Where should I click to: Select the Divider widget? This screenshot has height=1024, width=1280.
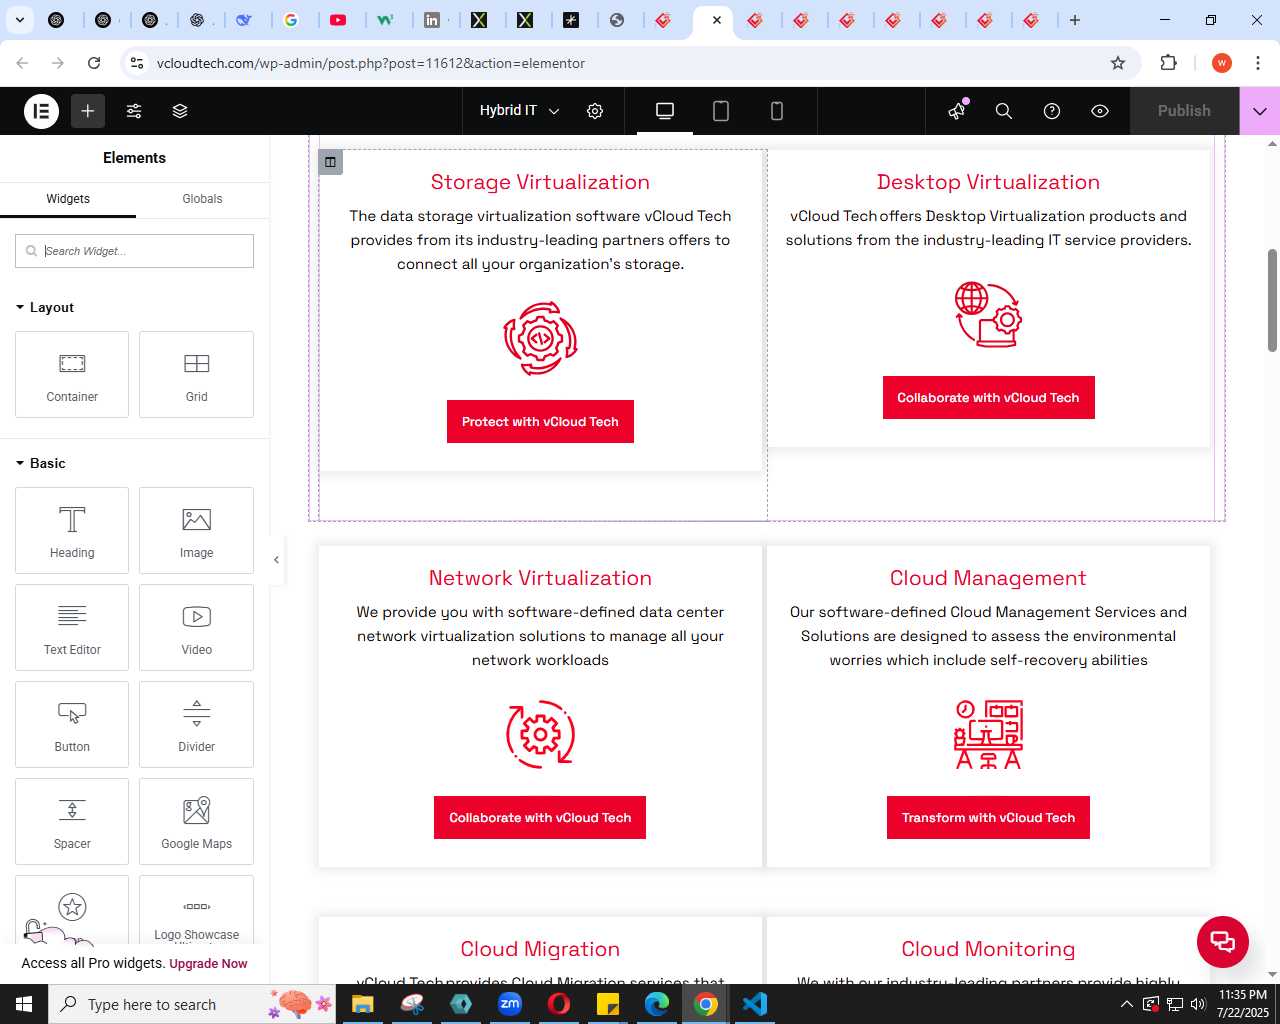point(196,724)
